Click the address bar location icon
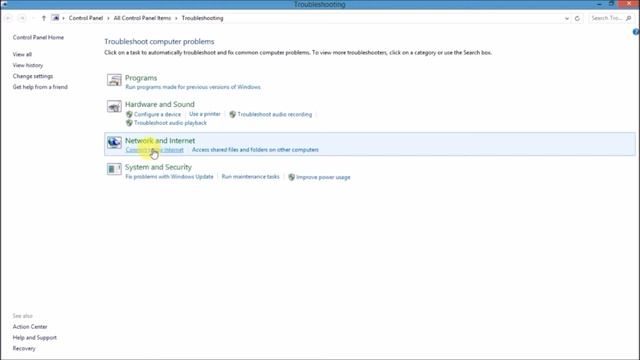This screenshot has height=360, width=640. 55,18
